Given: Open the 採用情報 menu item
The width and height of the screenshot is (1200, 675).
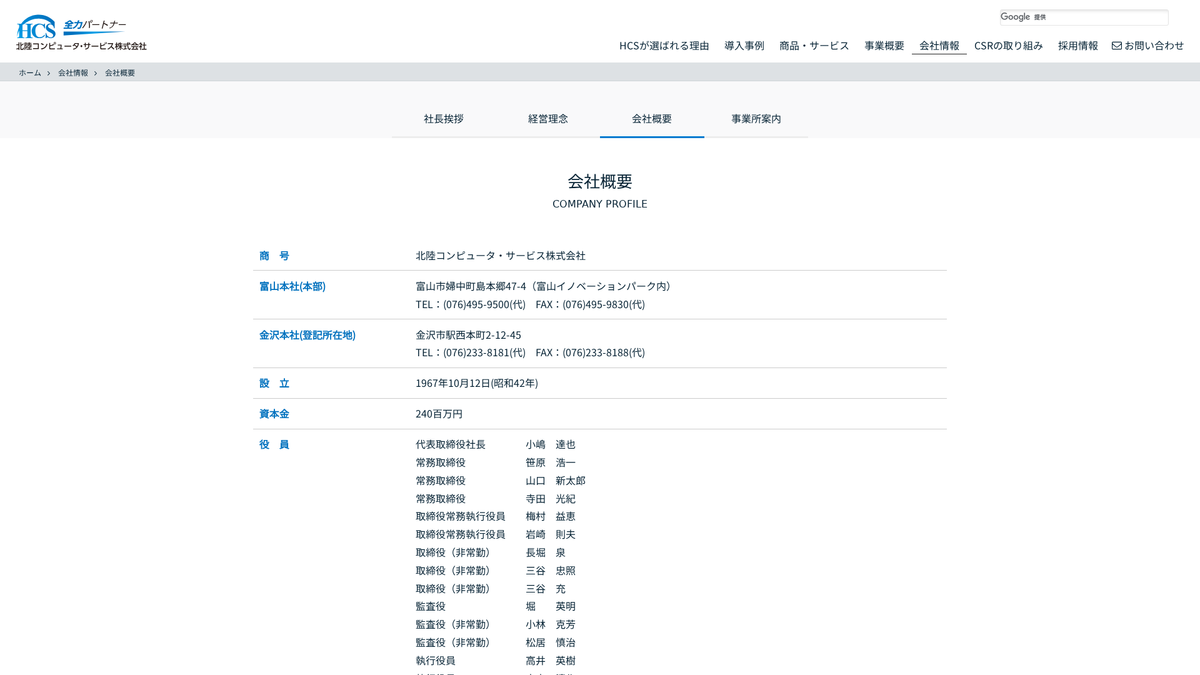Looking at the screenshot, I should [1078, 46].
